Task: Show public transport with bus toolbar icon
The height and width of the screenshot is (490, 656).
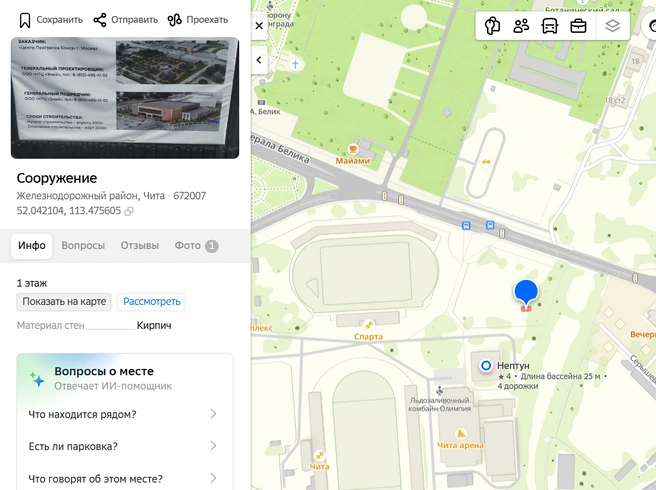Action: 550,26
